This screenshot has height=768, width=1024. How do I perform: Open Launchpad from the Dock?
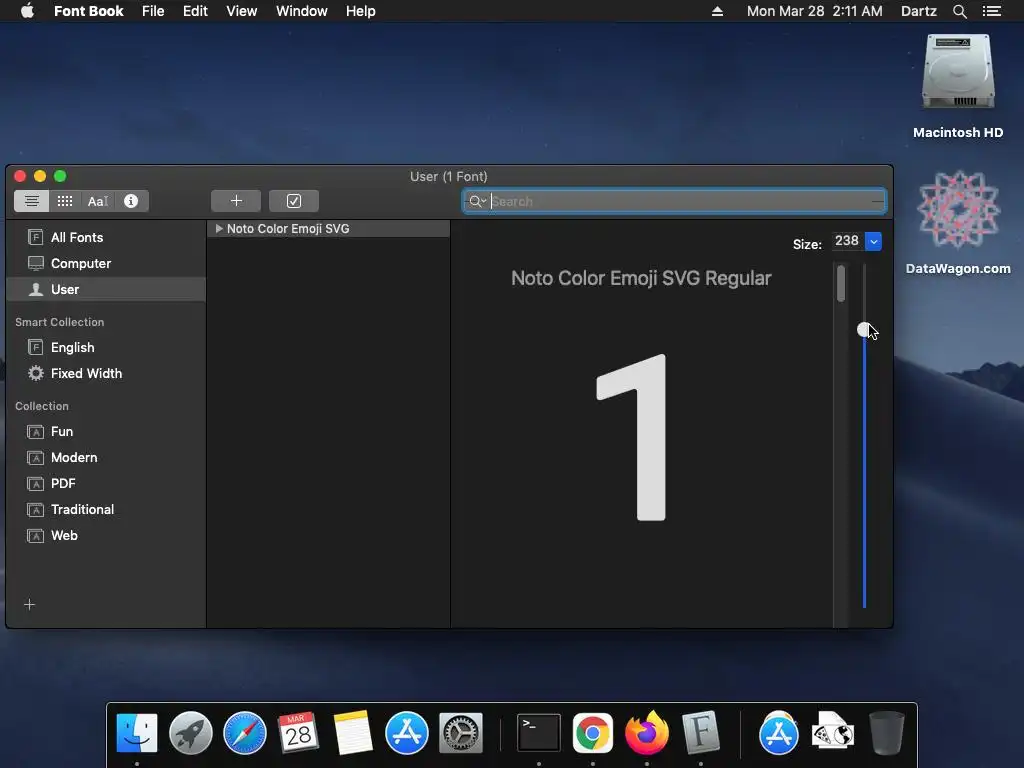click(x=191, y=733)
